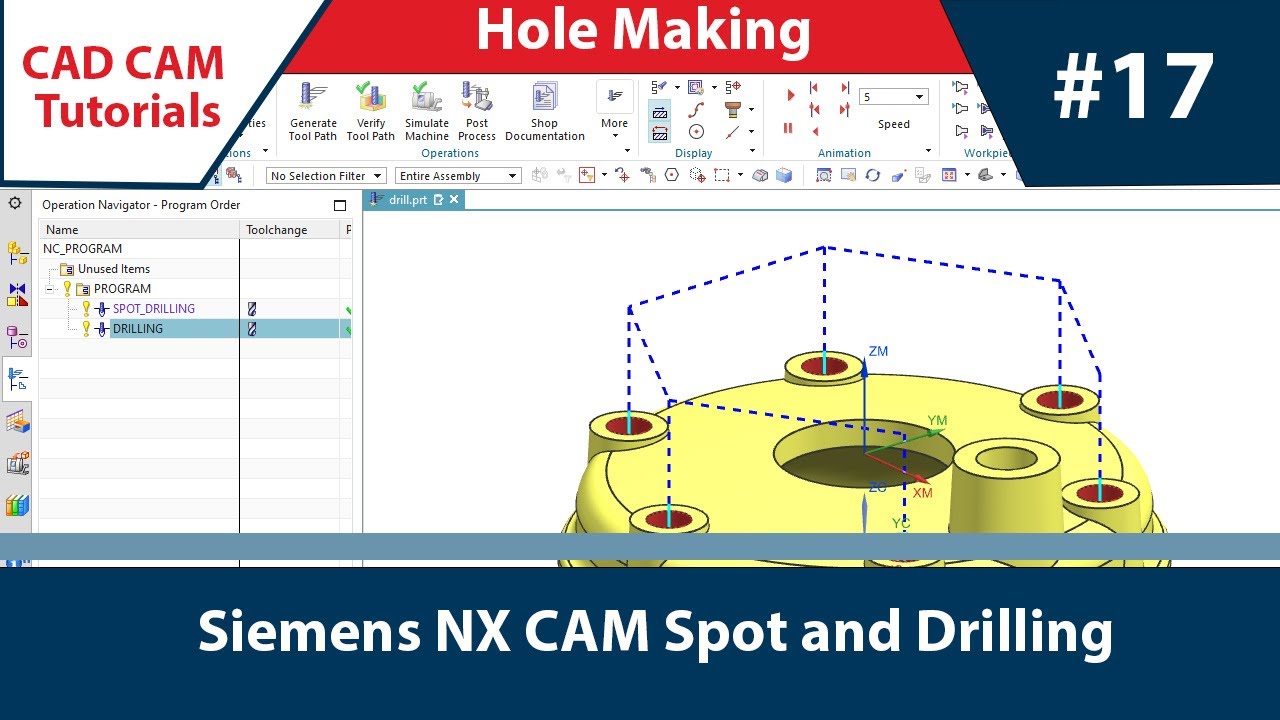This screenshot has width=1280, height=720.
Task: Close the drill.prt tab
Action: click(454, 200)
